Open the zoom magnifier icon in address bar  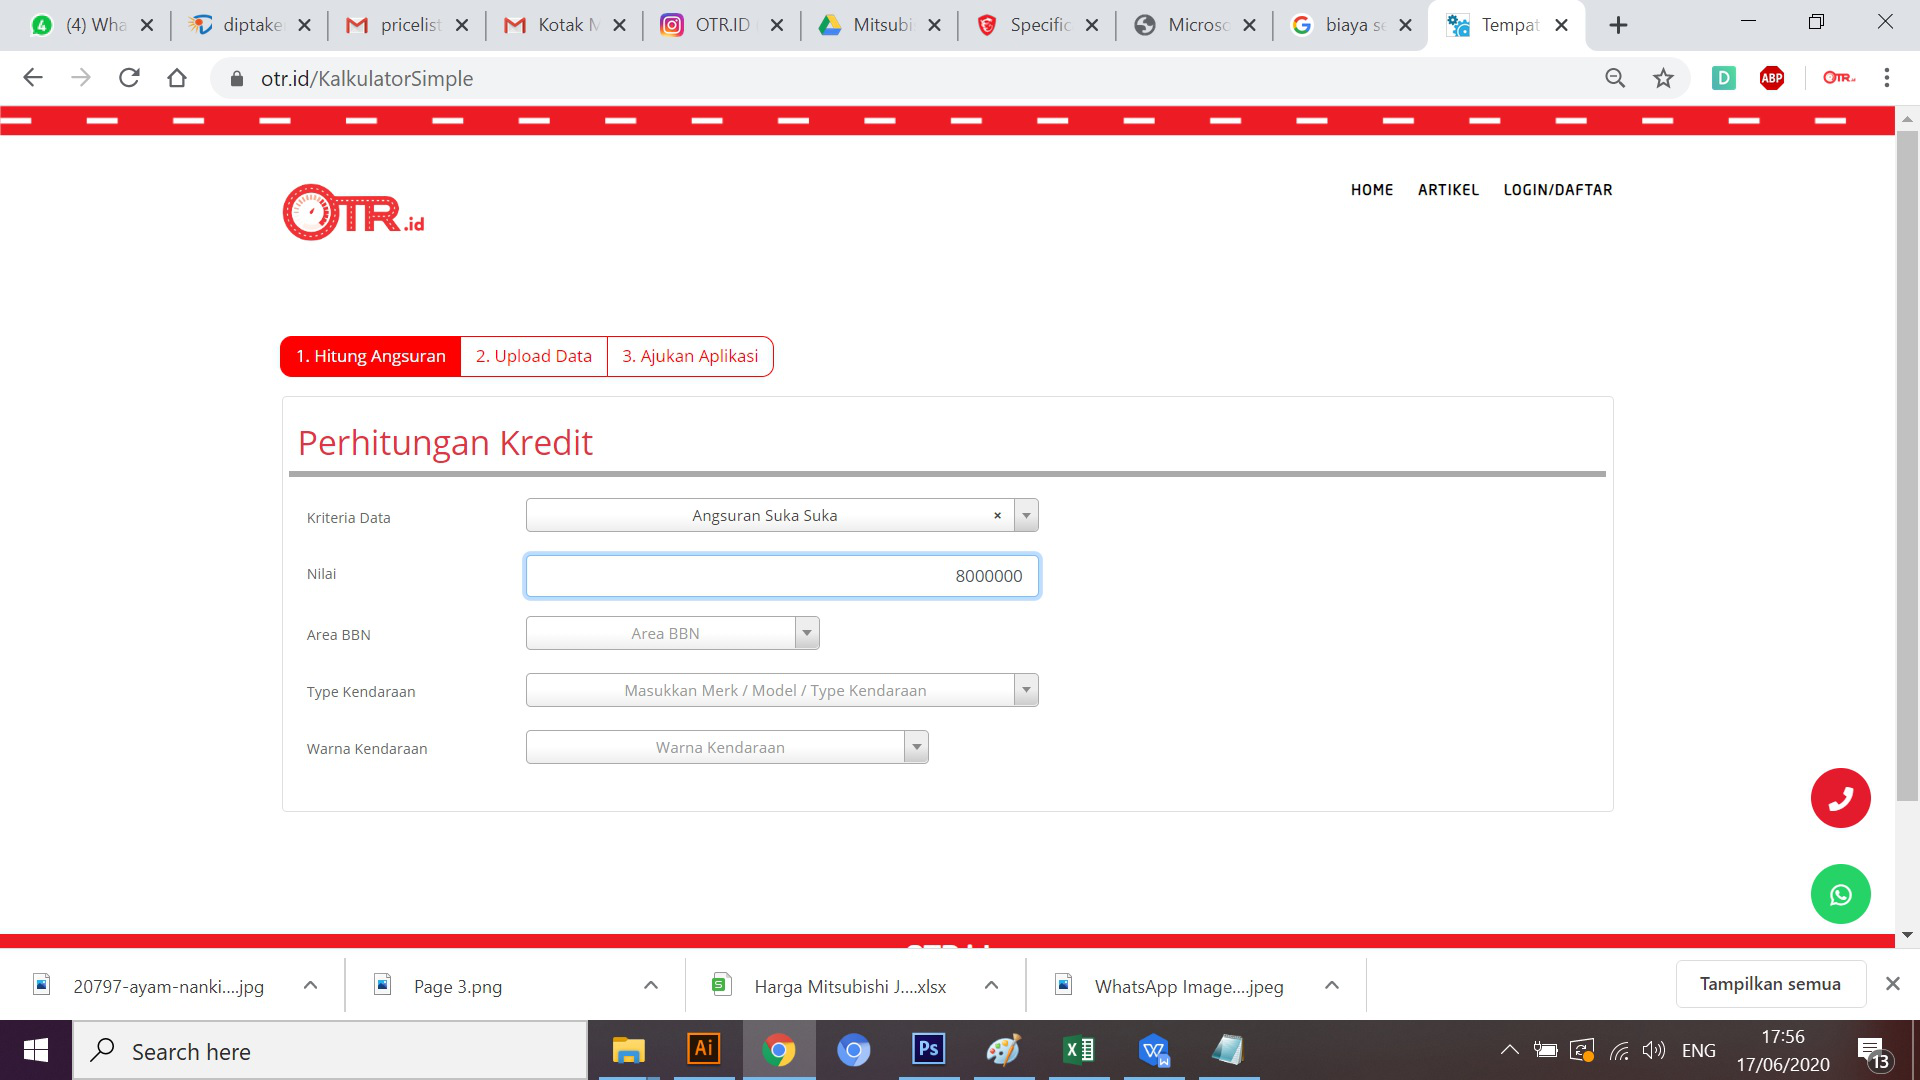click(1615, 78)
